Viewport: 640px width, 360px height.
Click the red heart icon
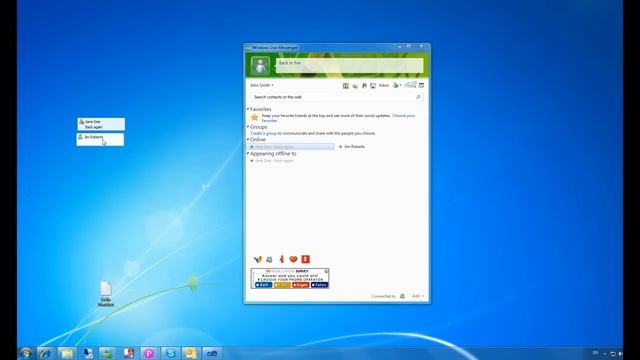(x=293, y=259)
